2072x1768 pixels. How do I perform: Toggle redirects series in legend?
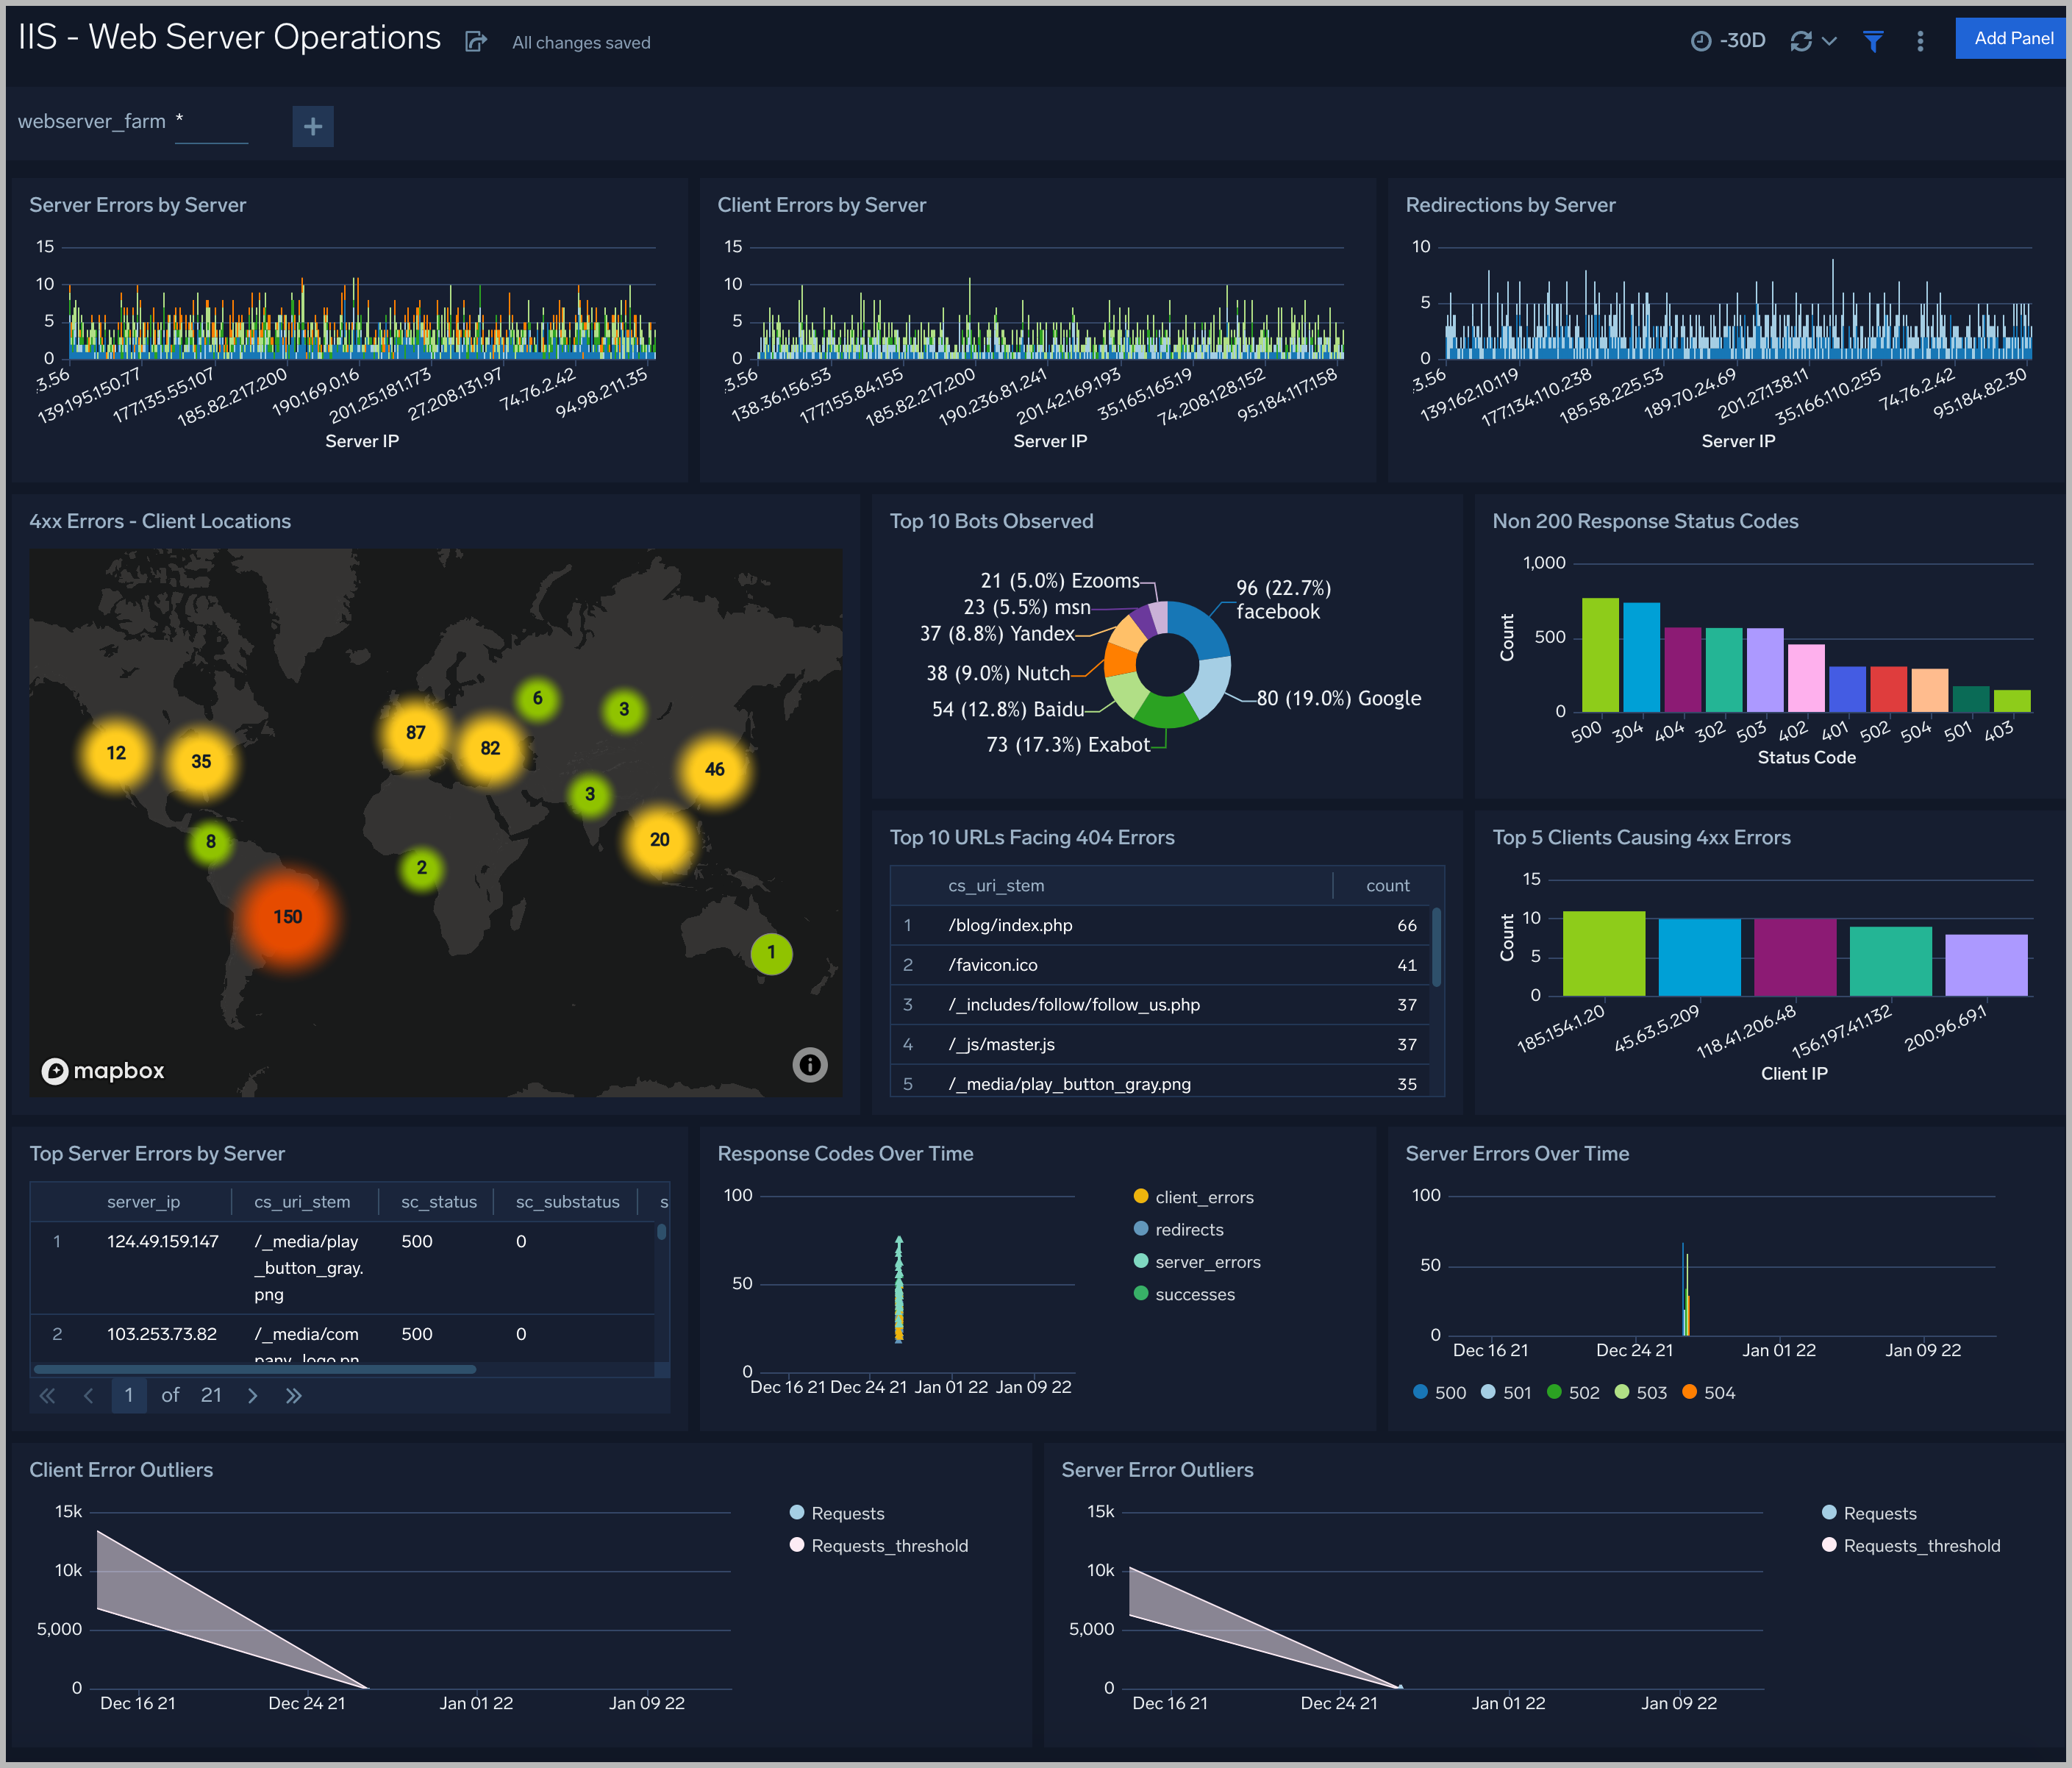coord(1188,1230)
